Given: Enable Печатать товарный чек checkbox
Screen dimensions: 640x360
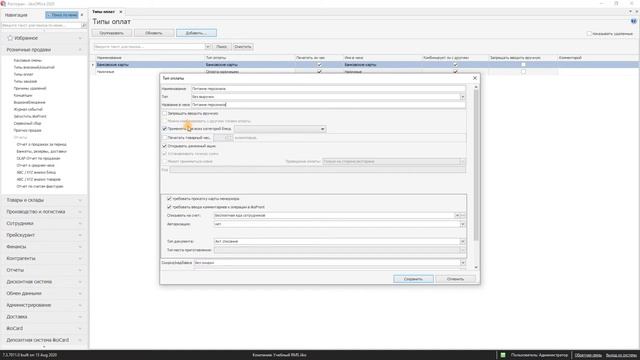Looking at the screenshot, I should (164, 138).
